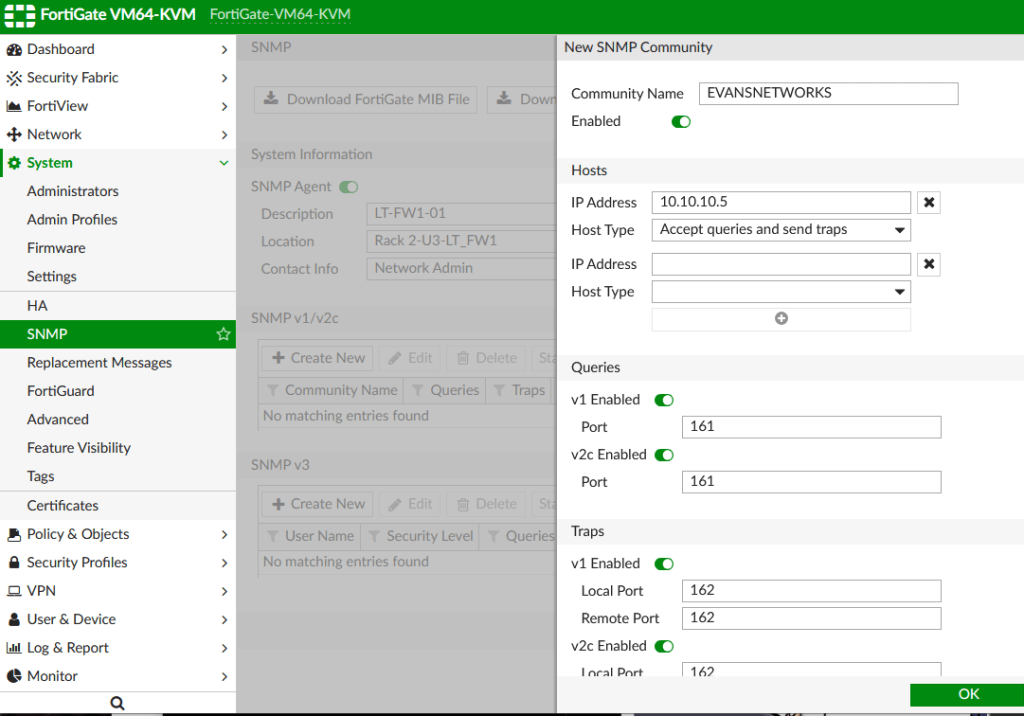Click plus icon of SNMP v3 Create New
1024x716 pixels.
tap(278, 504)
